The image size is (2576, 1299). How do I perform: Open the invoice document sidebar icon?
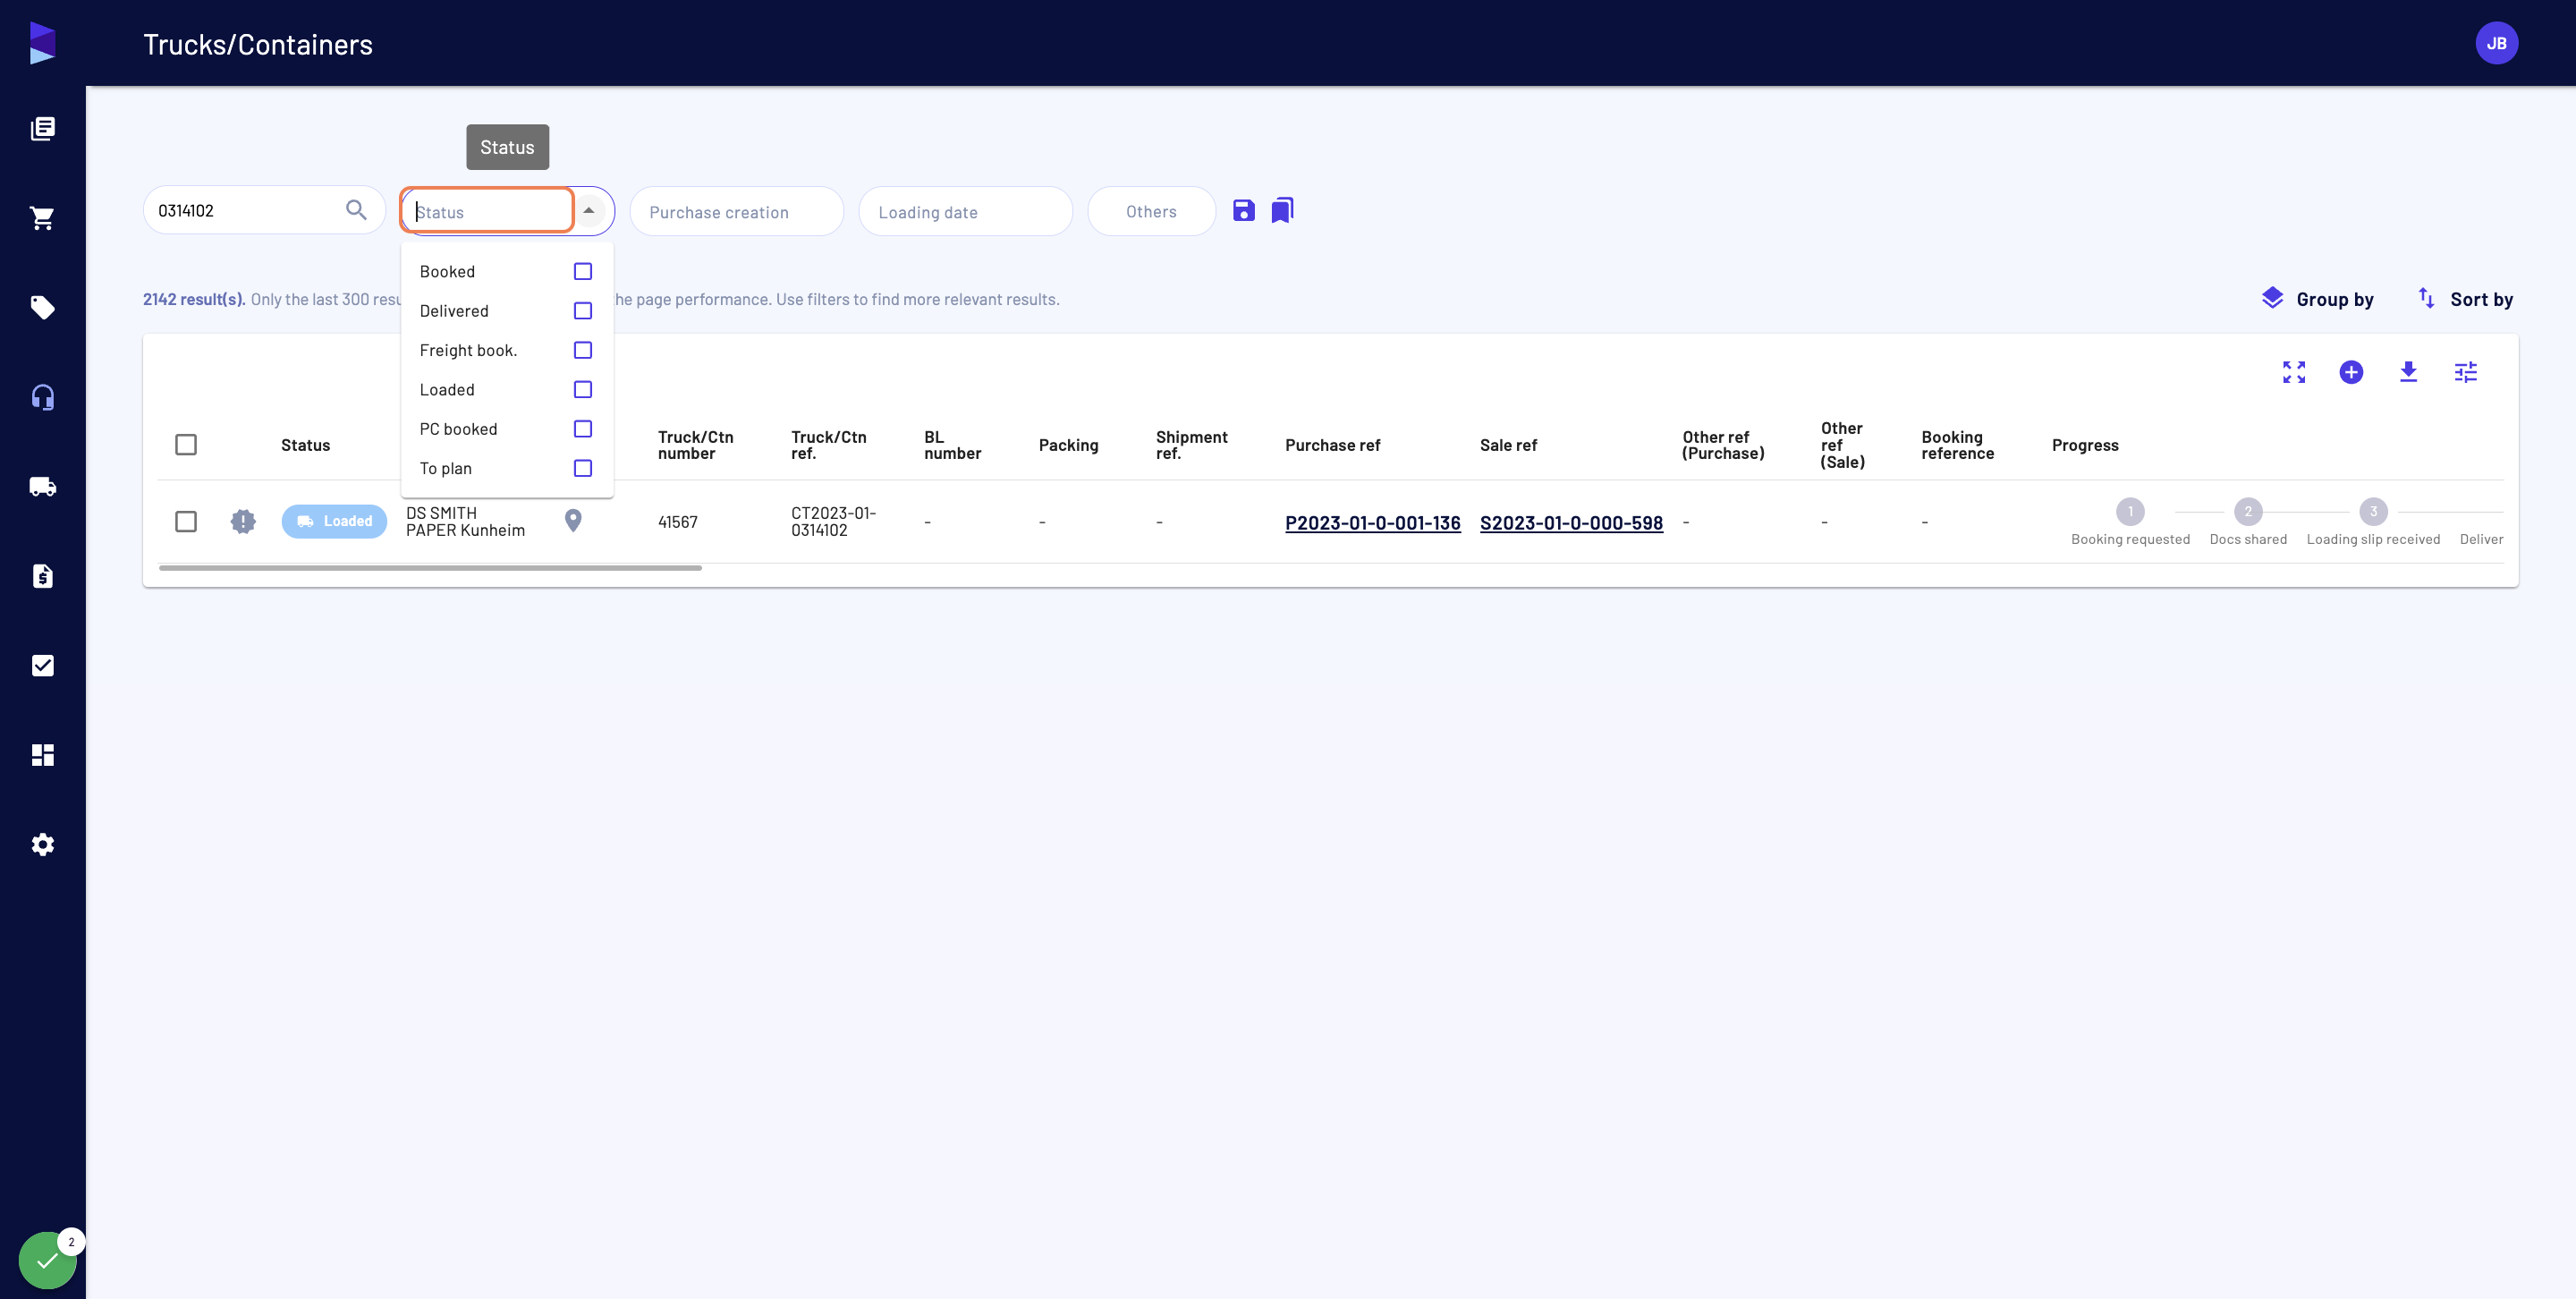coord(42,576)
